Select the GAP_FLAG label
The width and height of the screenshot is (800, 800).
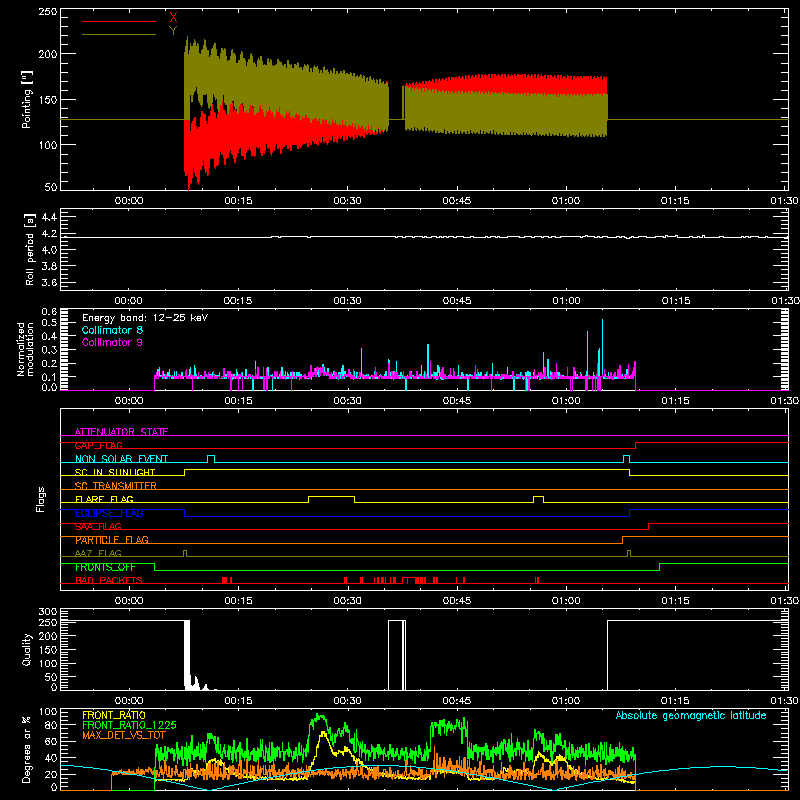(98, 445)
